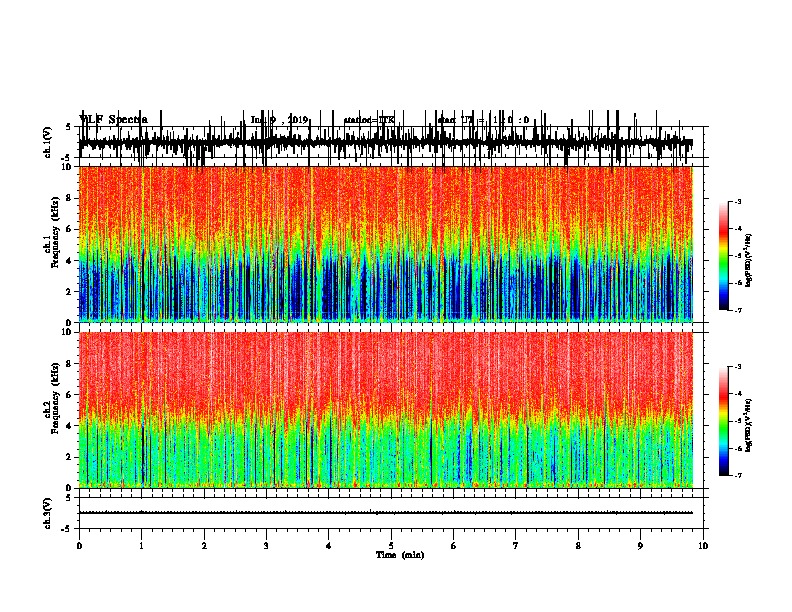Image resolution: width=792 pixels, height=612 pixels.
Task: Click the Time (min) axis label
Action: click(400, 555)
